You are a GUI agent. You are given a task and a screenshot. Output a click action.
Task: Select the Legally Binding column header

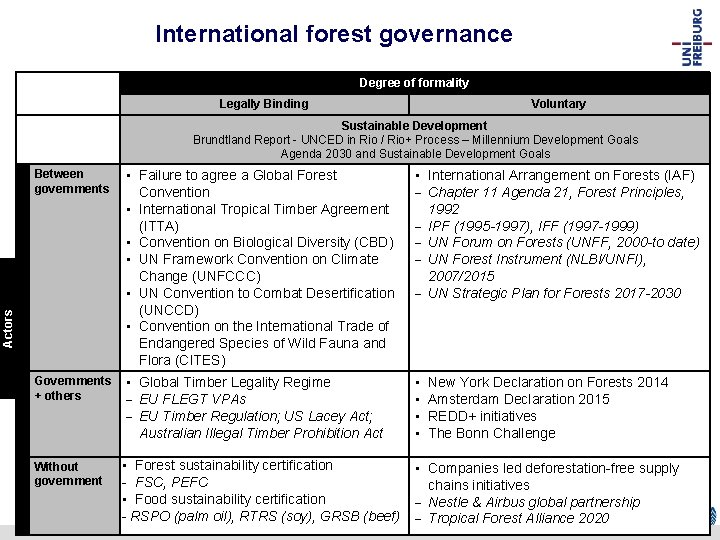264,104
